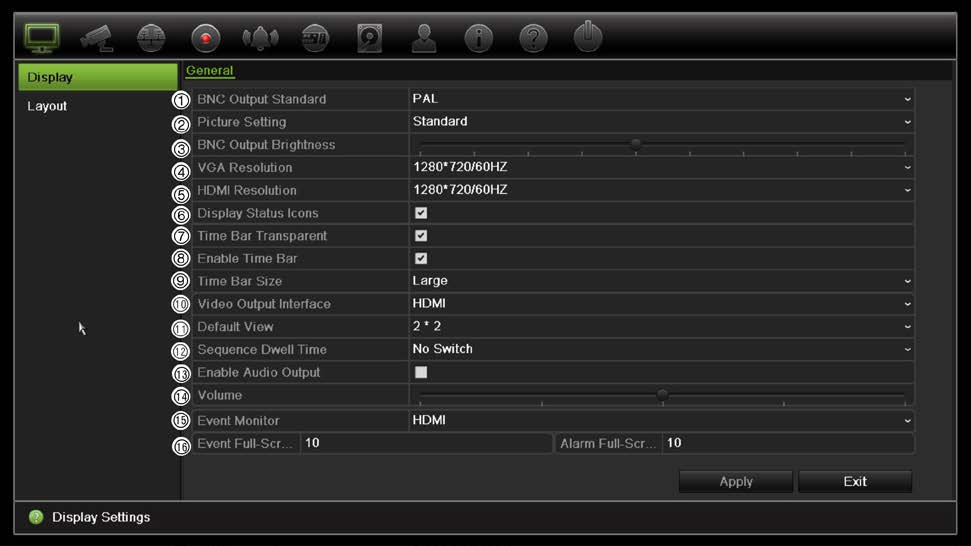Open HDMI Resolution dropdown

[661, 190]
